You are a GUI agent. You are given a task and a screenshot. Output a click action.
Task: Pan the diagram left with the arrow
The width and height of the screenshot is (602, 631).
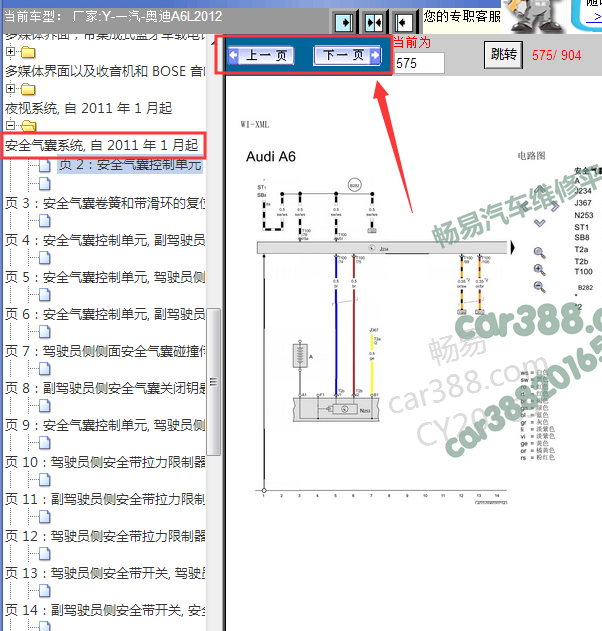coord(524,207)
